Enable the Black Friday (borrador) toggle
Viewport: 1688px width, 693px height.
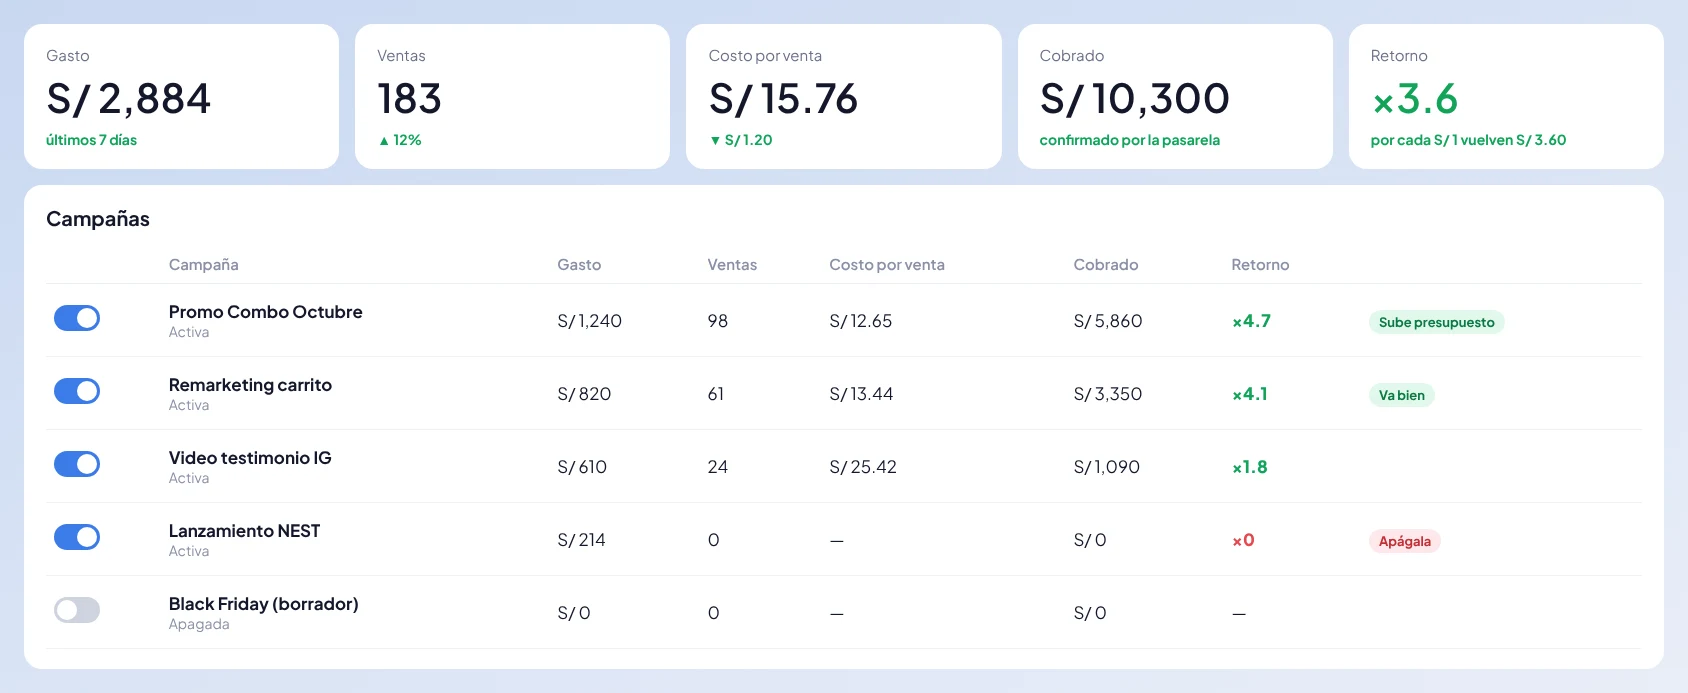(77, 610)
